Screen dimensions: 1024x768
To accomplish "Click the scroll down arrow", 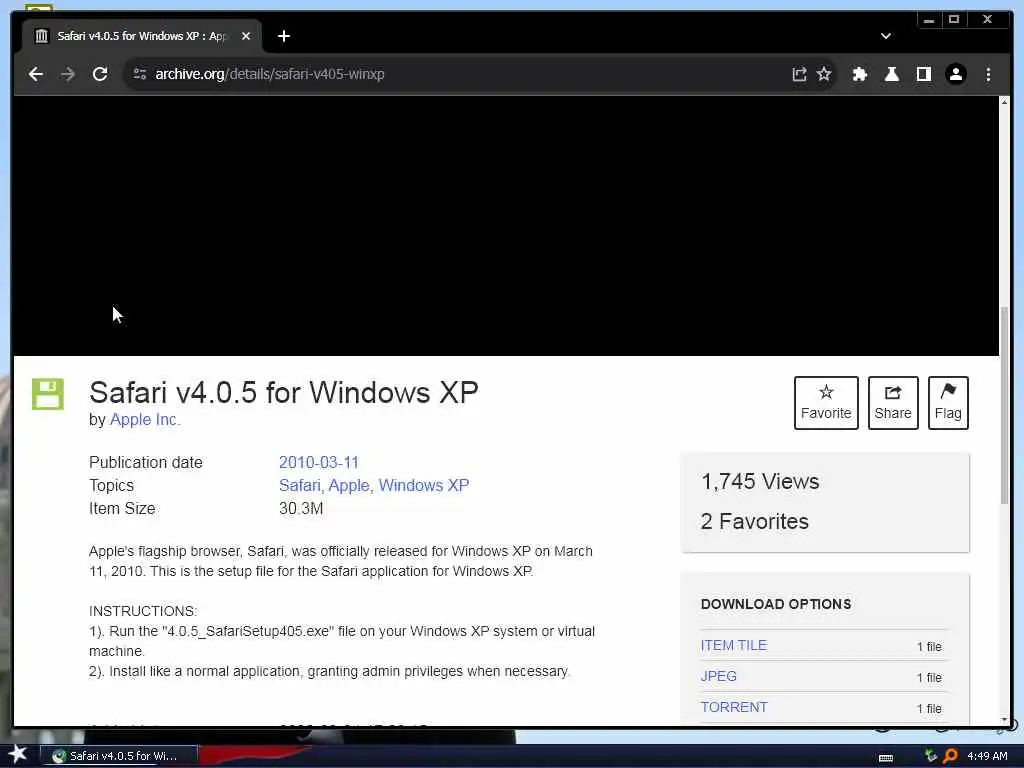I will (x=1004, y=719).
